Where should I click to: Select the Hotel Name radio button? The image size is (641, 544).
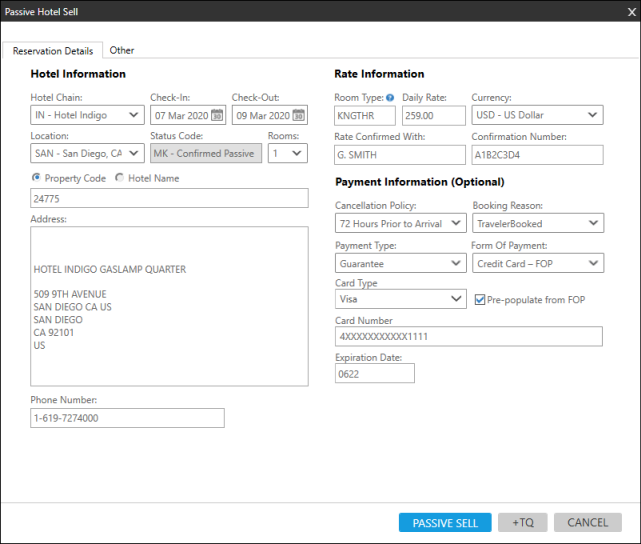tap(121, 178)
